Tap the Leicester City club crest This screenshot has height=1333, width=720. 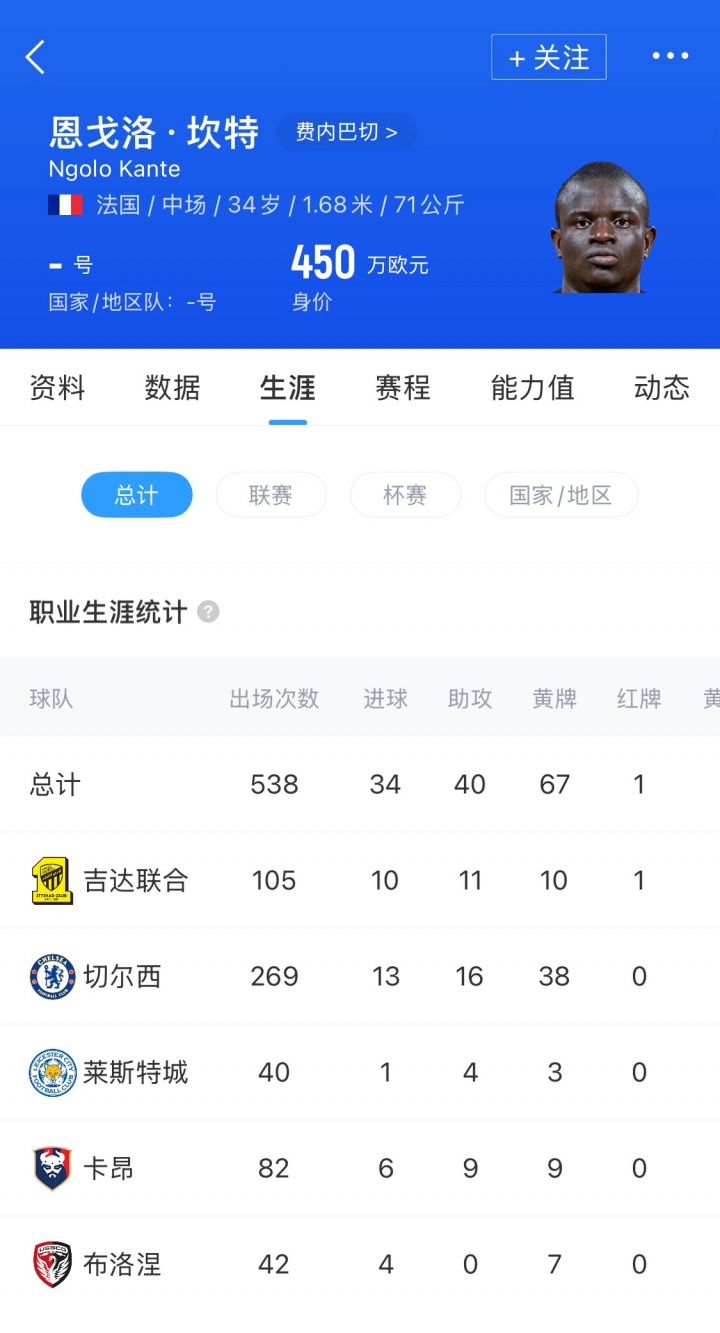52,1073
